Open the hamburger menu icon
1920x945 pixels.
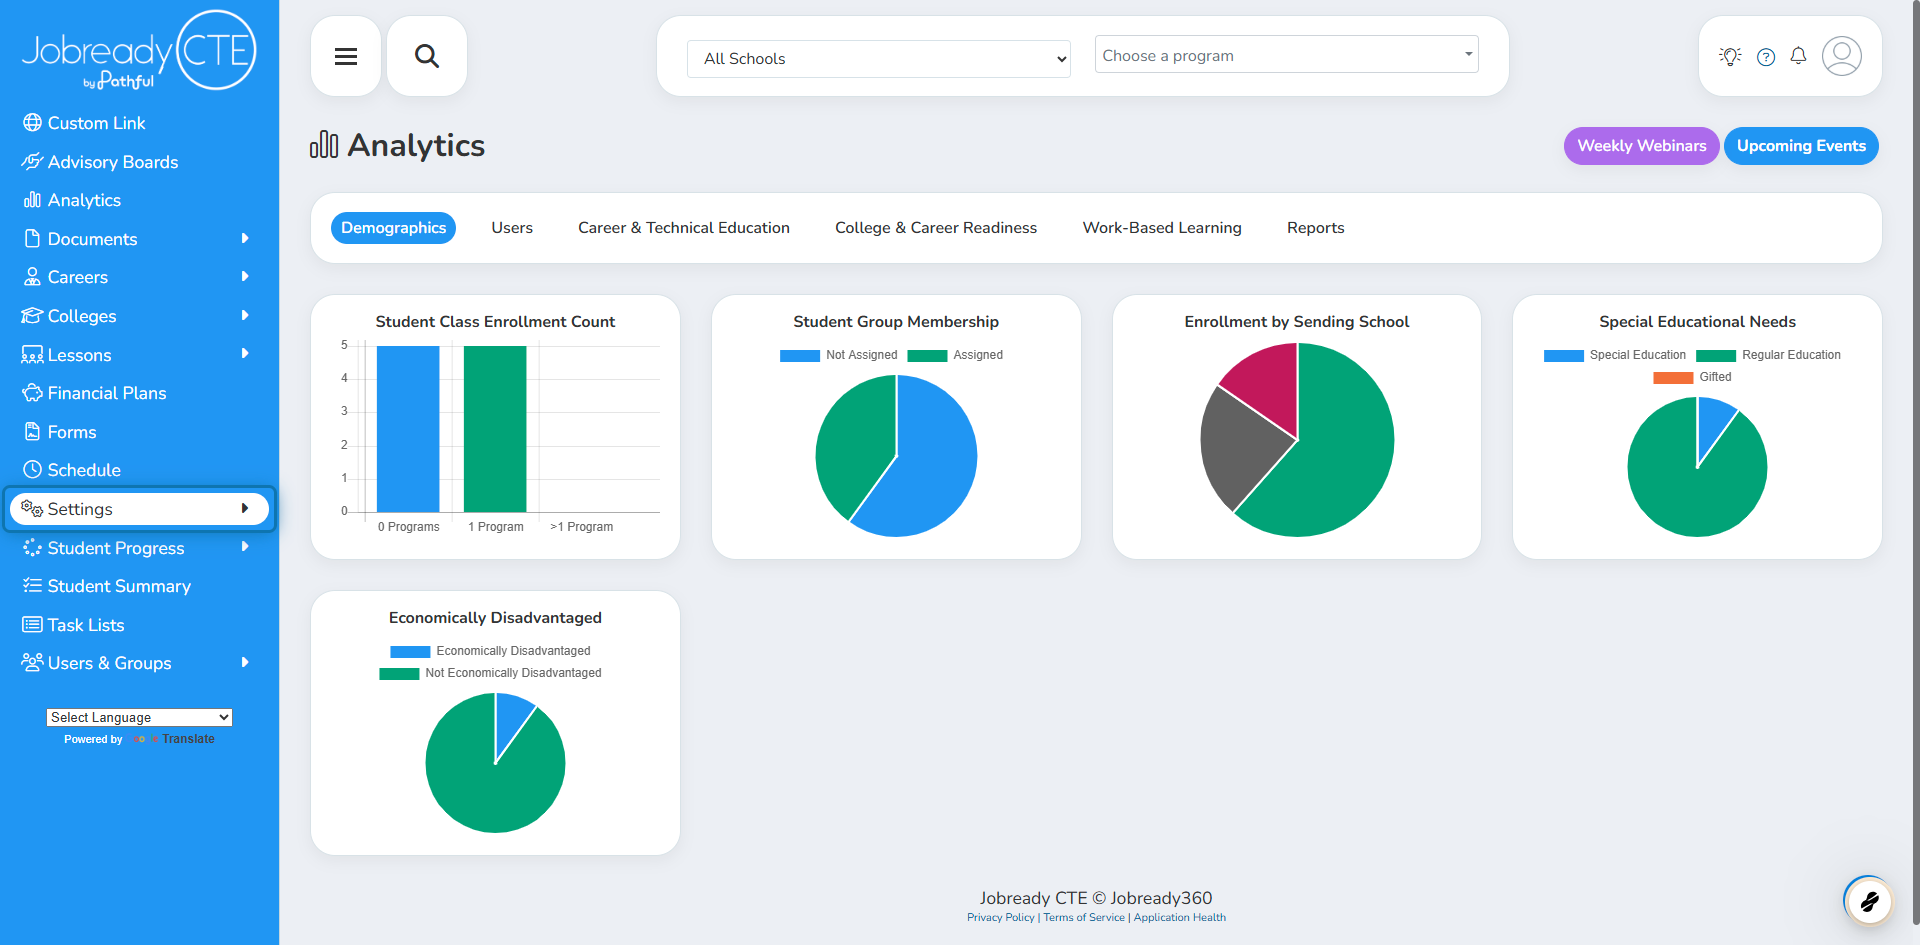[346, 56]
